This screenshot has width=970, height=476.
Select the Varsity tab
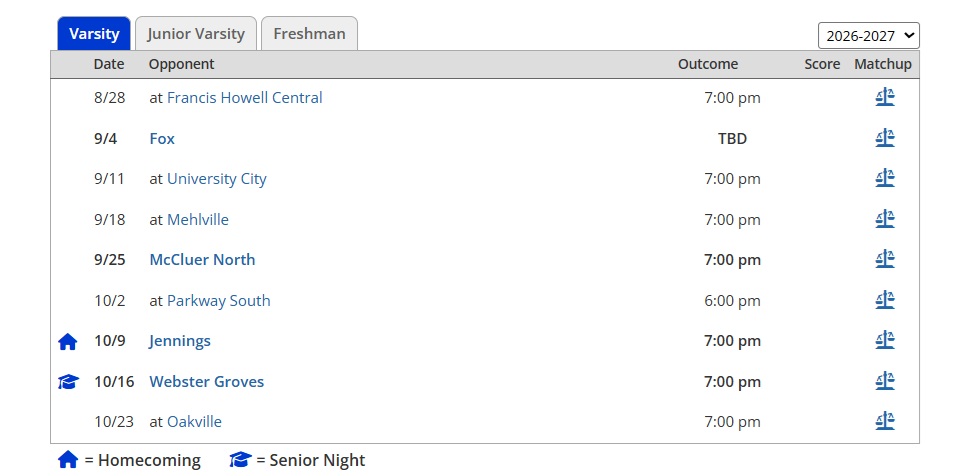pyautogui.click(x=94, y=33)
